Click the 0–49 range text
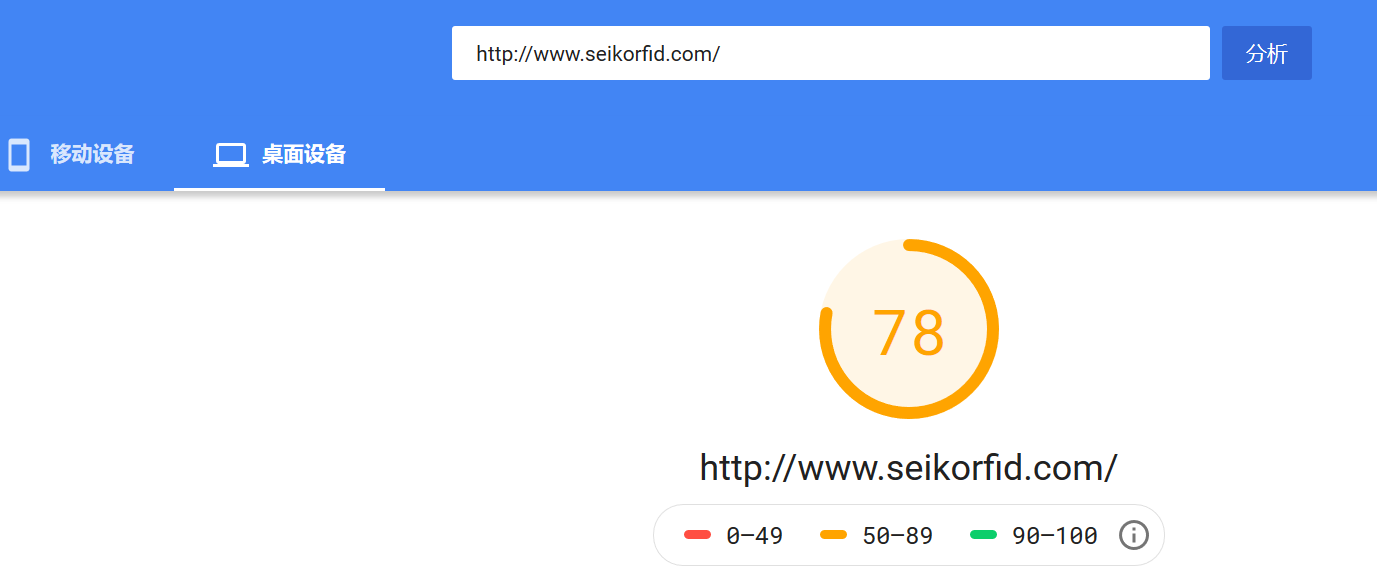Viewport: 1377px width, 571px height. 755,536
